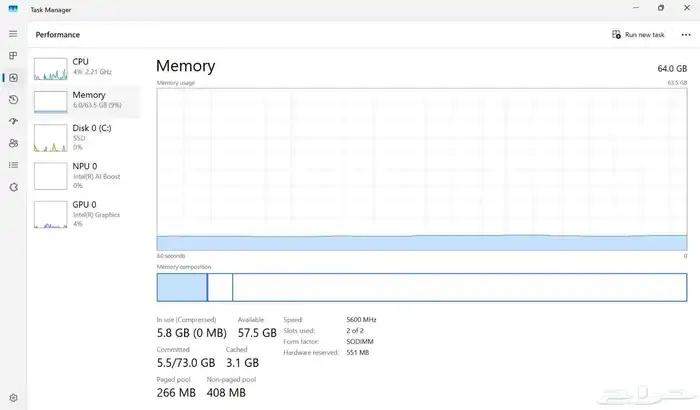
Task: Open the App history page icon
Action: (x=13, y=100)
